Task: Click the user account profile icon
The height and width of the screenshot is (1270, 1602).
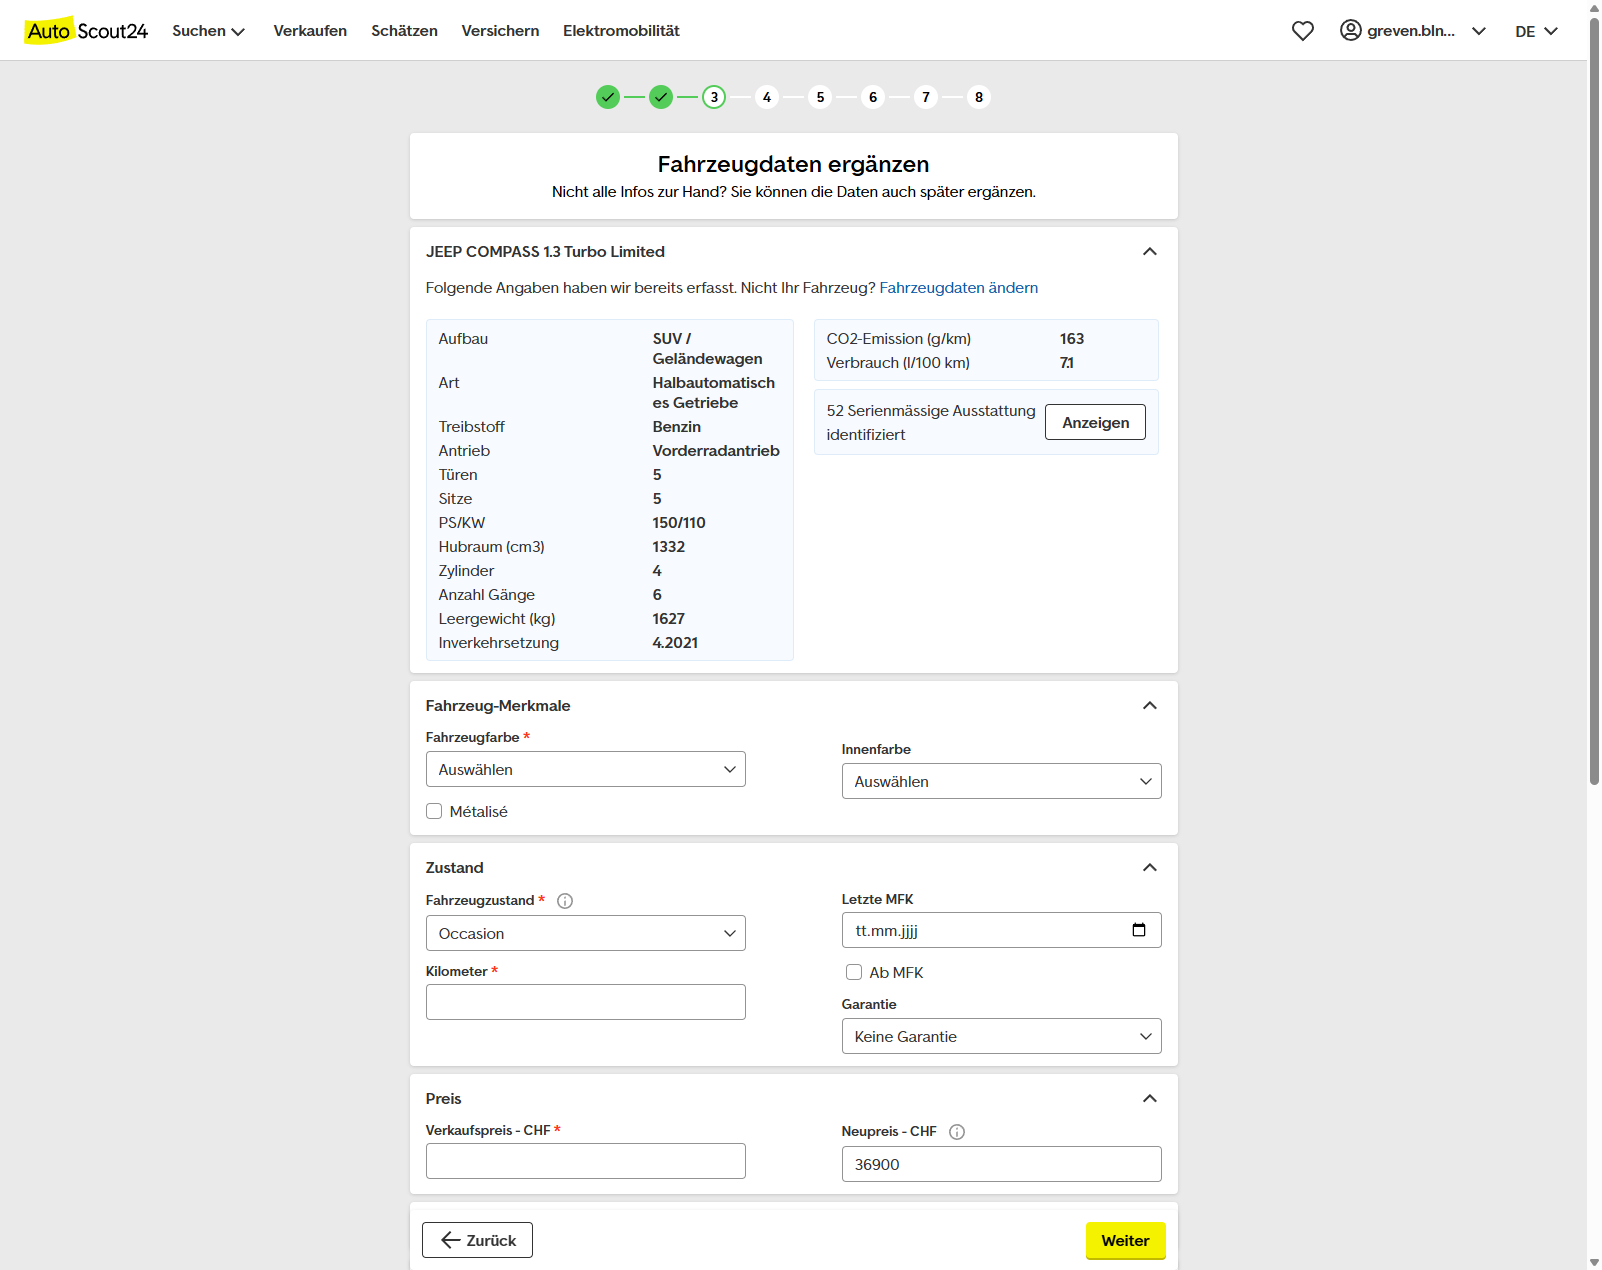Action: [1350, 30]
